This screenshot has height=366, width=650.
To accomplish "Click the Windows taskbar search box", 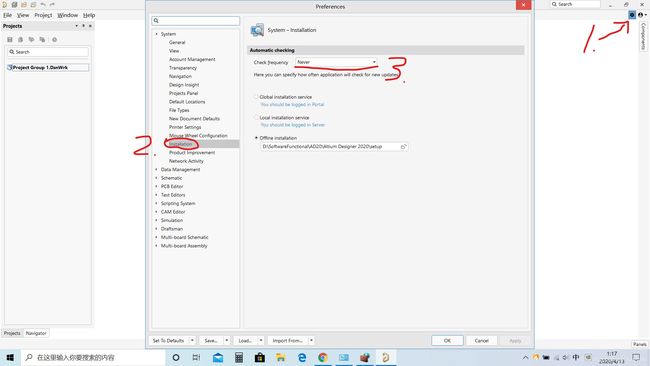I will 93,357.
